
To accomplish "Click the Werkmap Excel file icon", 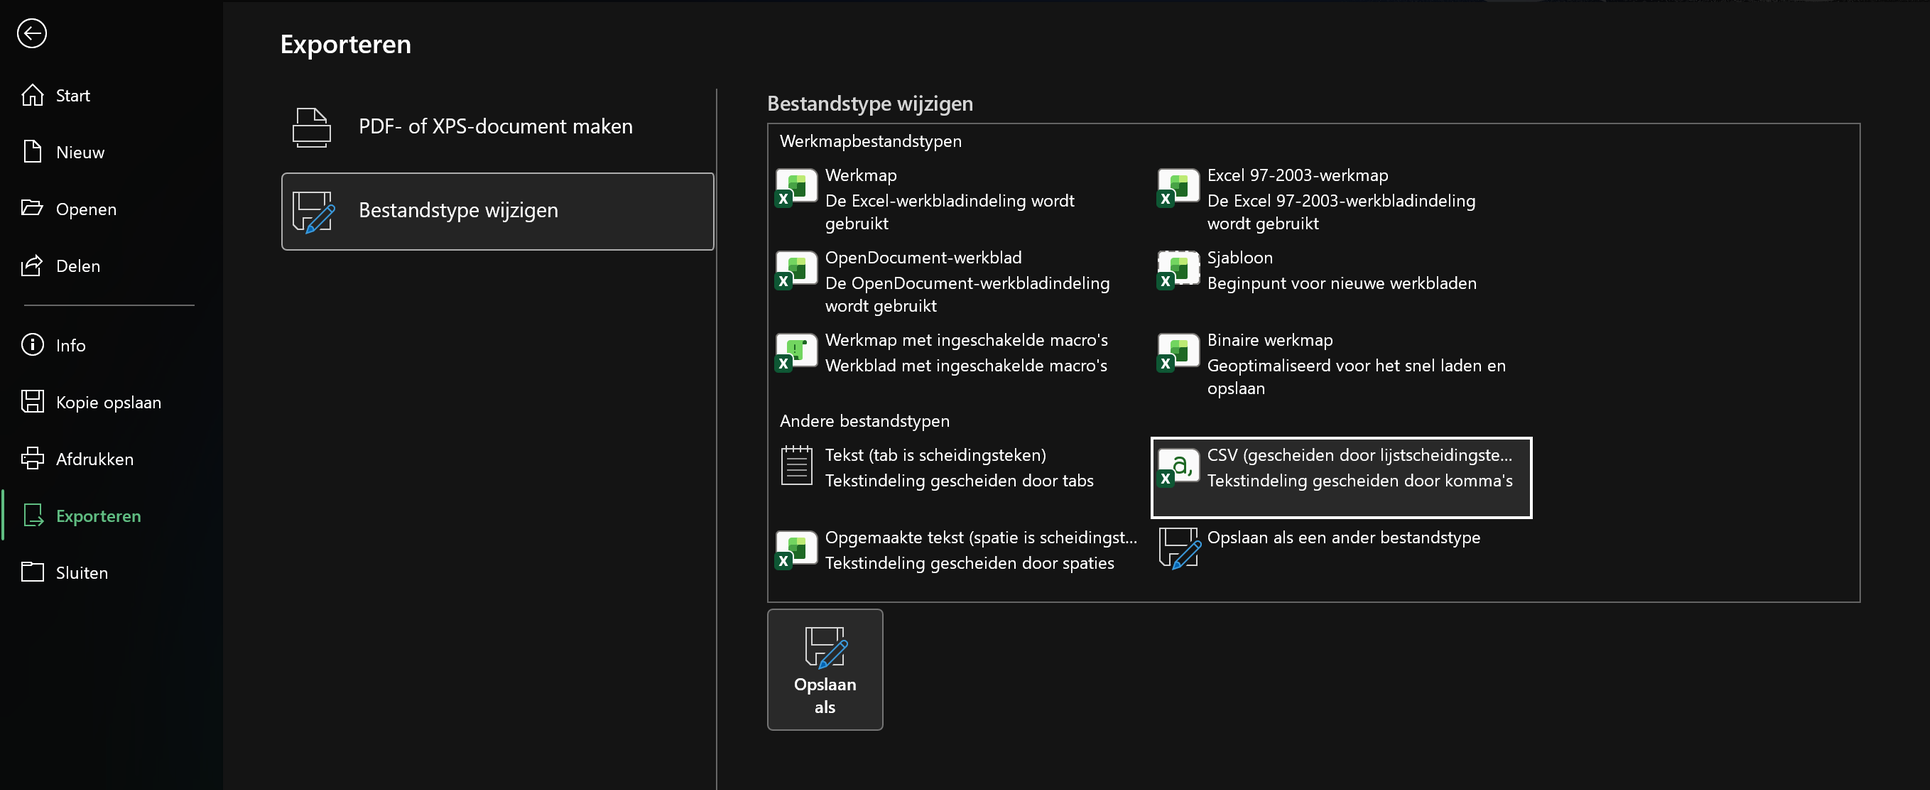I will point(796,188).
